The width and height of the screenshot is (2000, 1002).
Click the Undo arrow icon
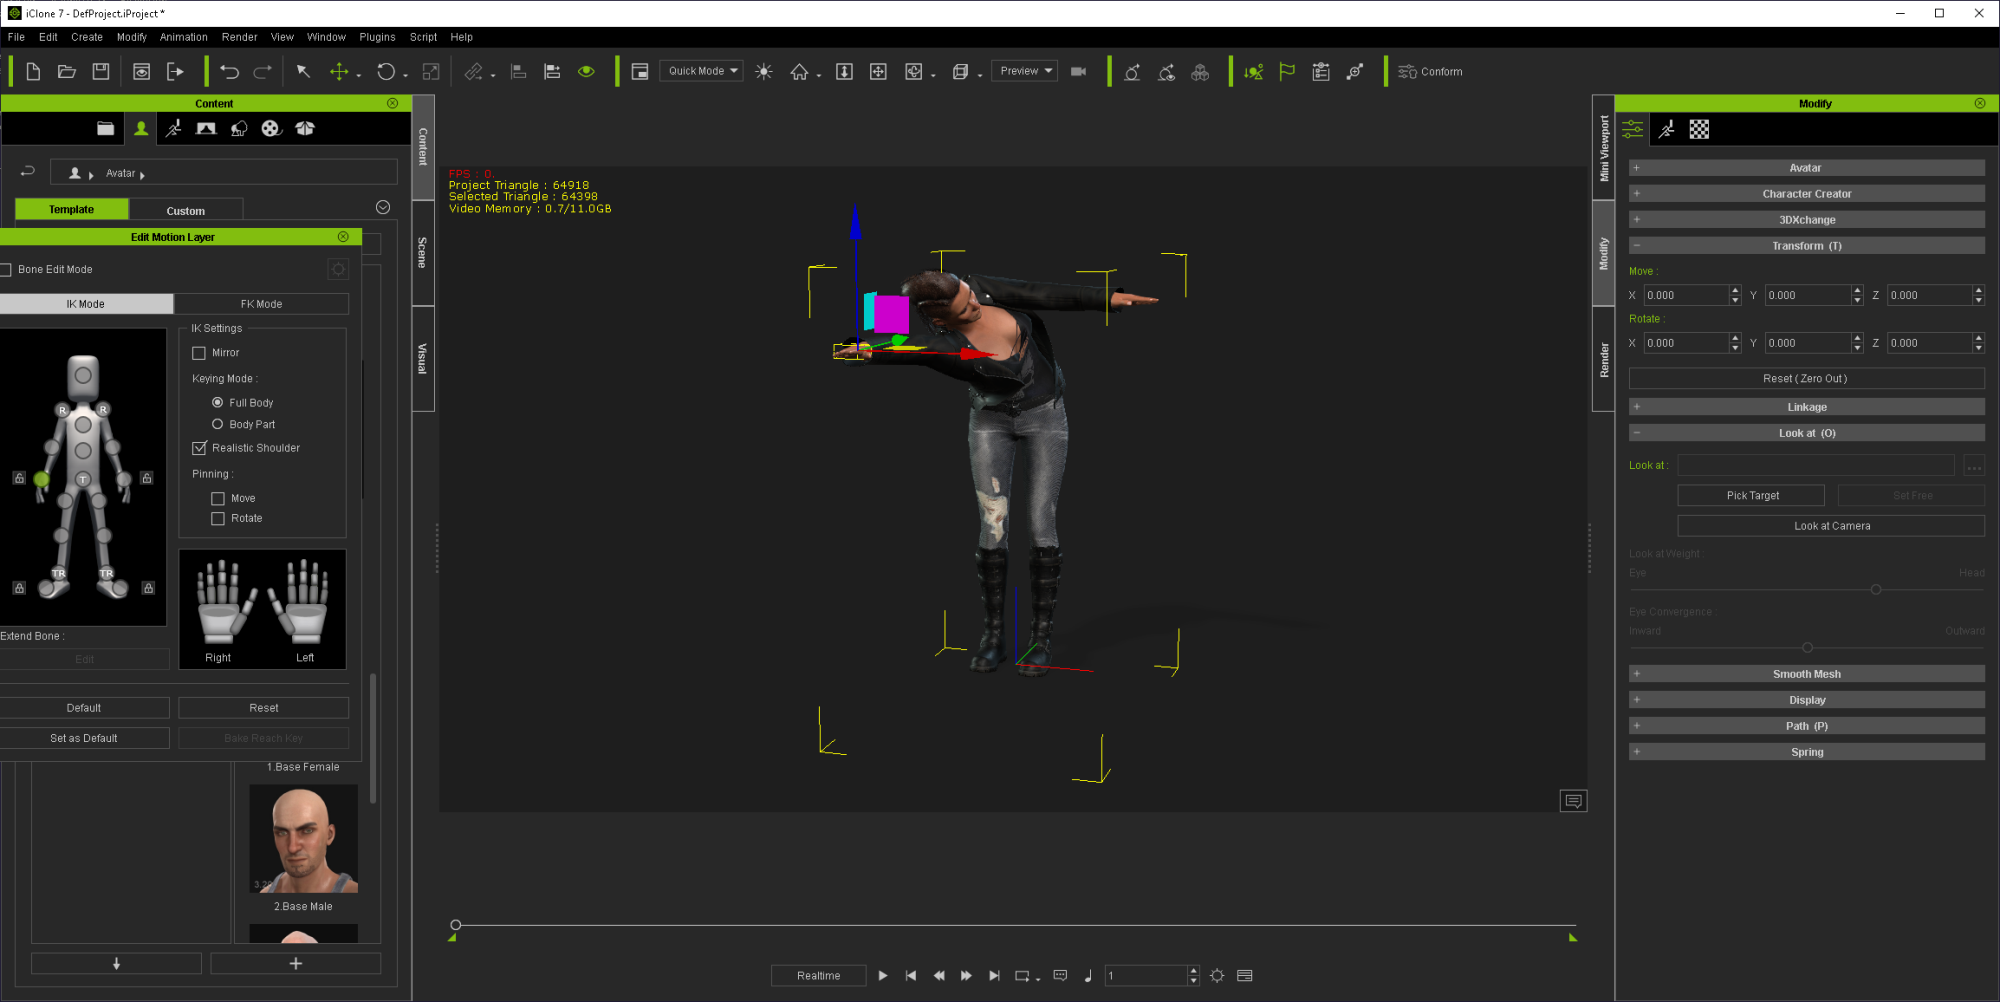click(230, 72)
